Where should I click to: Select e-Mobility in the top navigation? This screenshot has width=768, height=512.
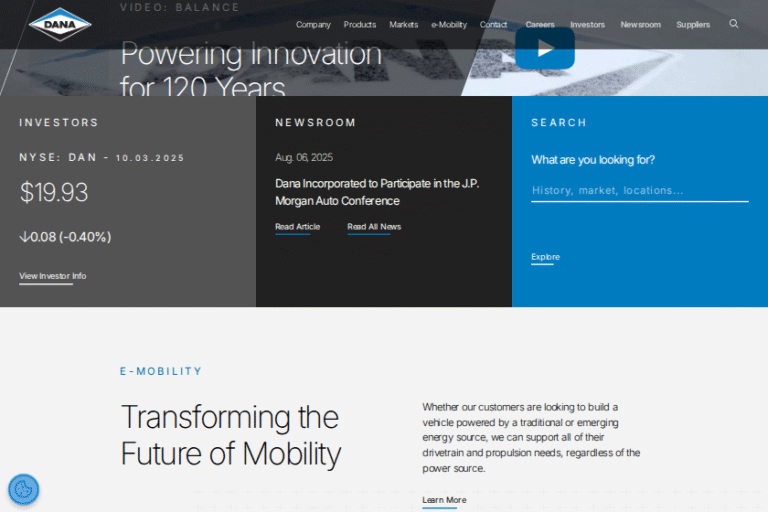click(449, 25)
